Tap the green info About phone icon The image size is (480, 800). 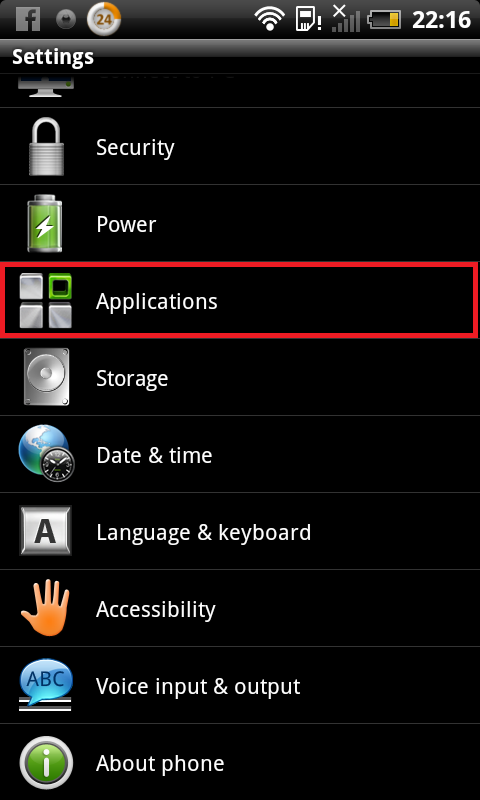[46, 762]
